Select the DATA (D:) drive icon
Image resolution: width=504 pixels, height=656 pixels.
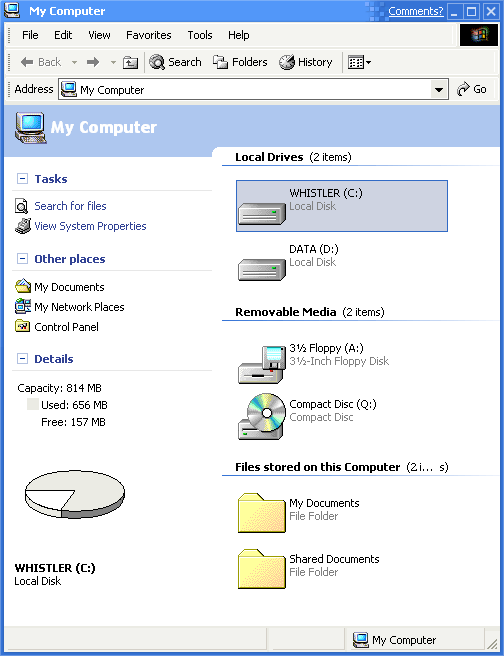[262, 267]
